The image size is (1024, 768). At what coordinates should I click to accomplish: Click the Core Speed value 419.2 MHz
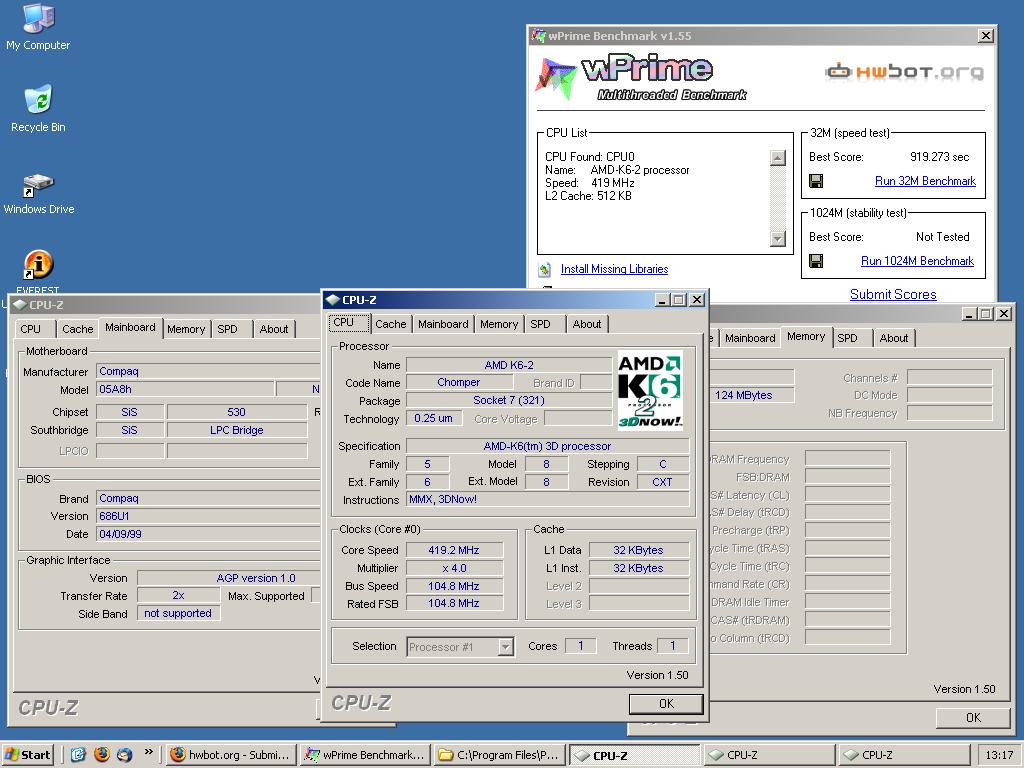coord(454,550)
